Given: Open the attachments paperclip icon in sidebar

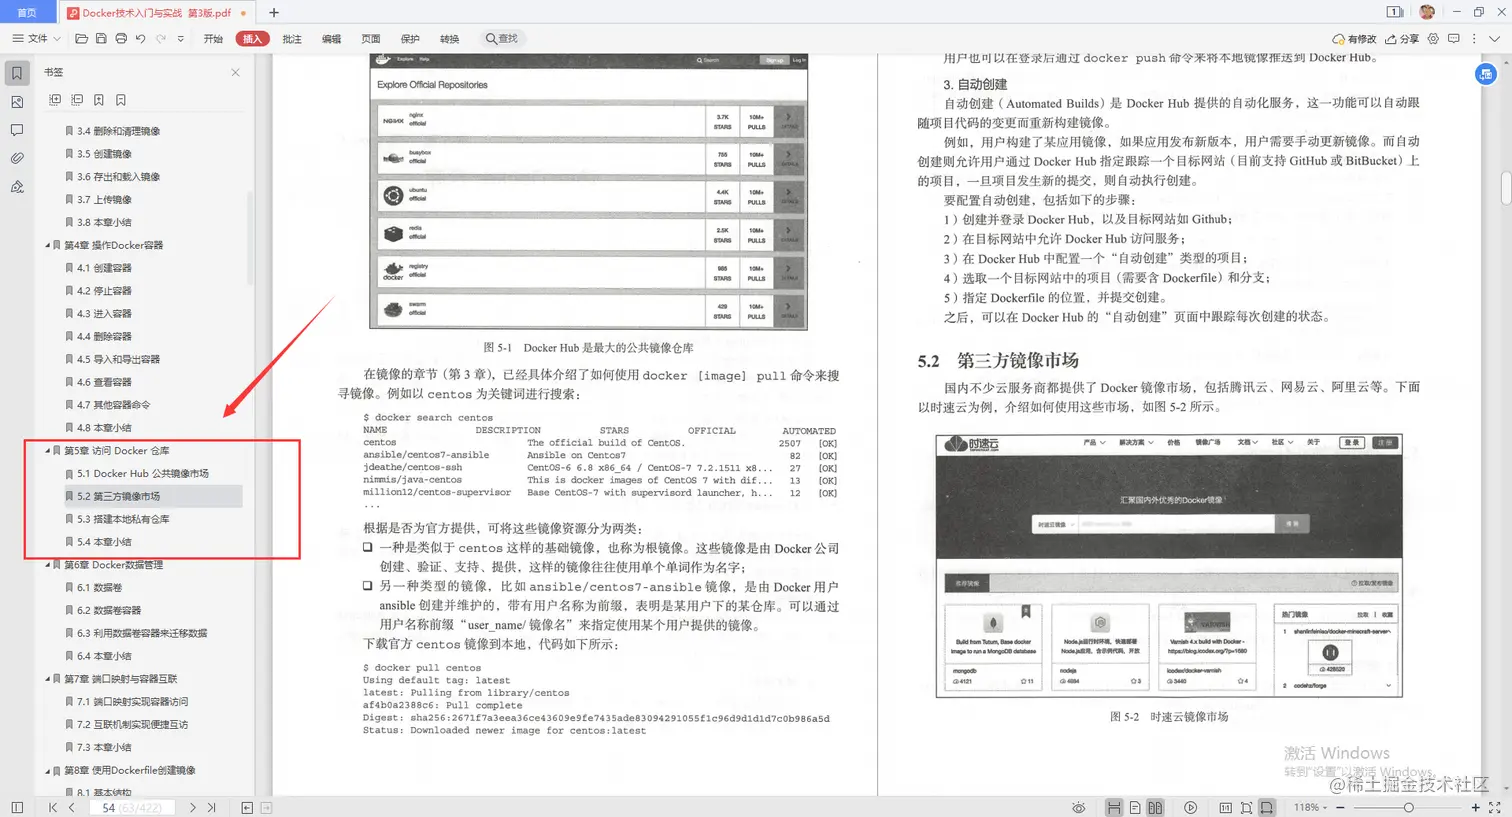Looking at the screenshot, I should (x=15, y=158).
